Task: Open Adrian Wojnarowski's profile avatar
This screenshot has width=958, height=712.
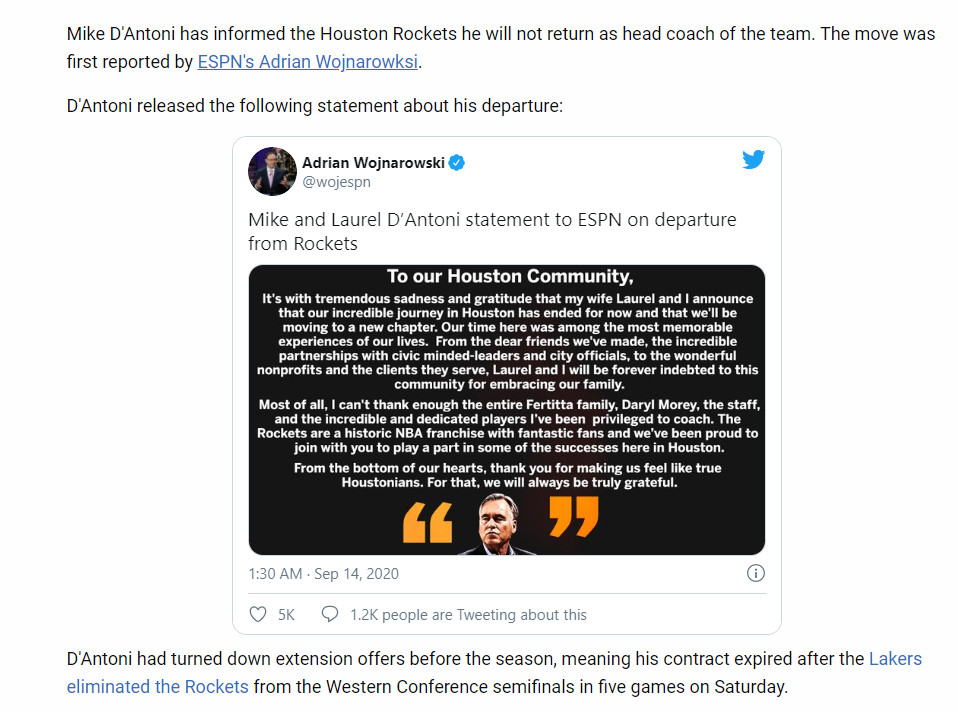Action: (x=272, y=171)
